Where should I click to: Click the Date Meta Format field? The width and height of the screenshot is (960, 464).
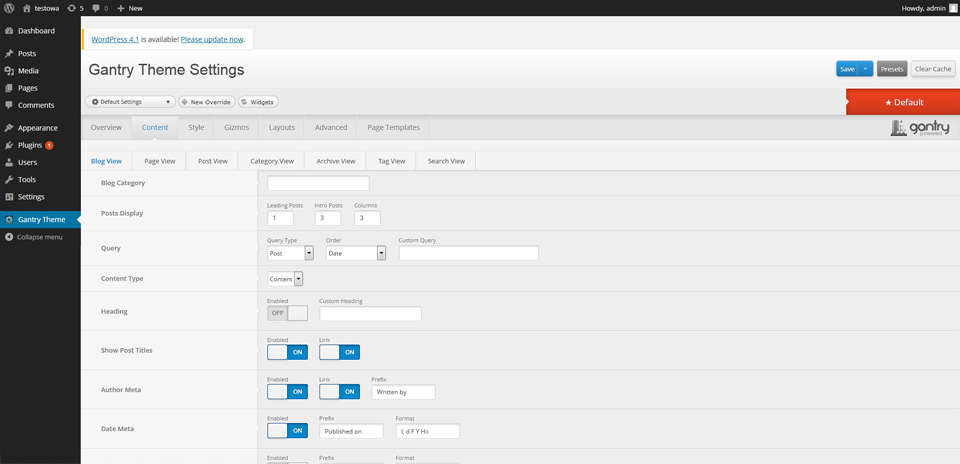[428, 431]
